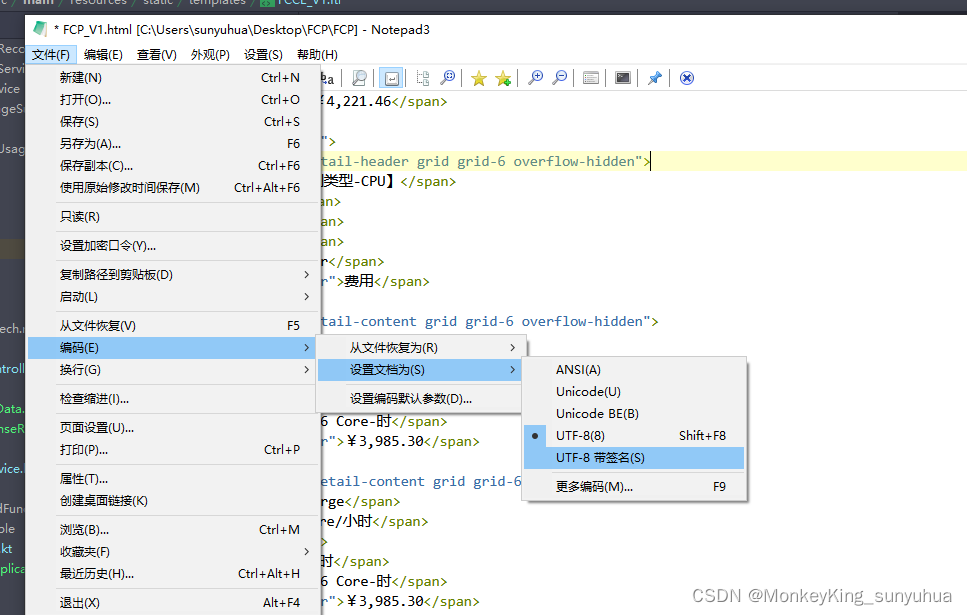967x615 pixels.
Task: Click the scheme configuration list icon
Action: pyautogui.click(x=591, y=78)
